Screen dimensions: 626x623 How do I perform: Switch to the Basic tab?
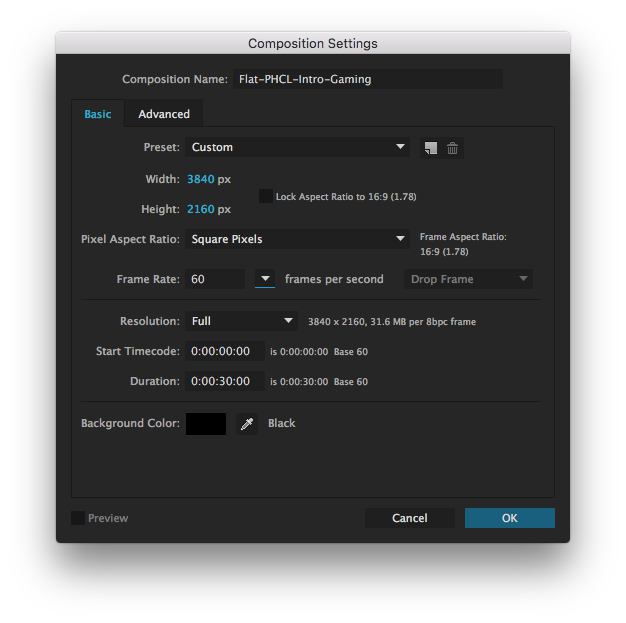pos(98,114)
